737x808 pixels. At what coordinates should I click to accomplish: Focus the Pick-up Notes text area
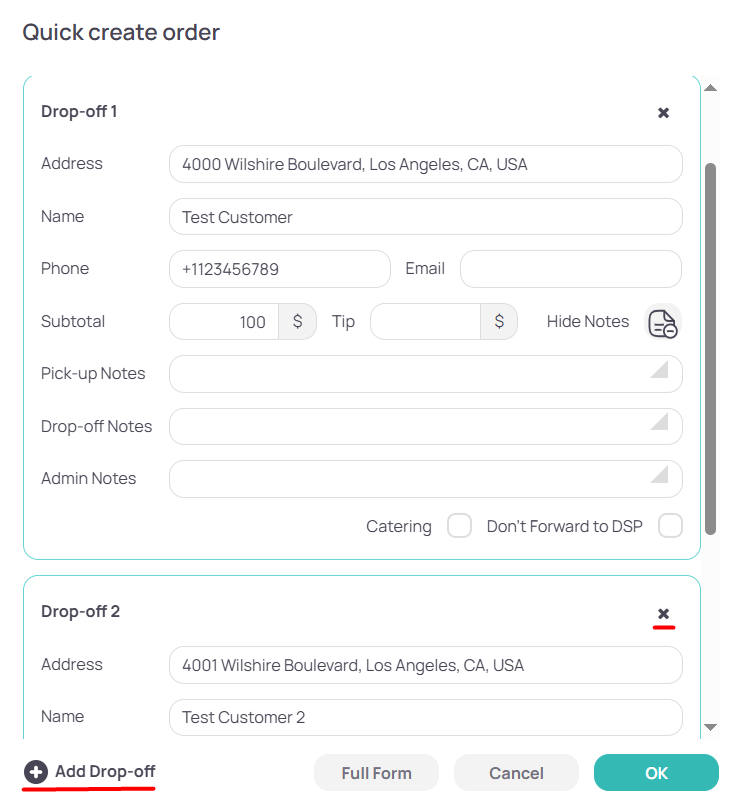[426, 374]
